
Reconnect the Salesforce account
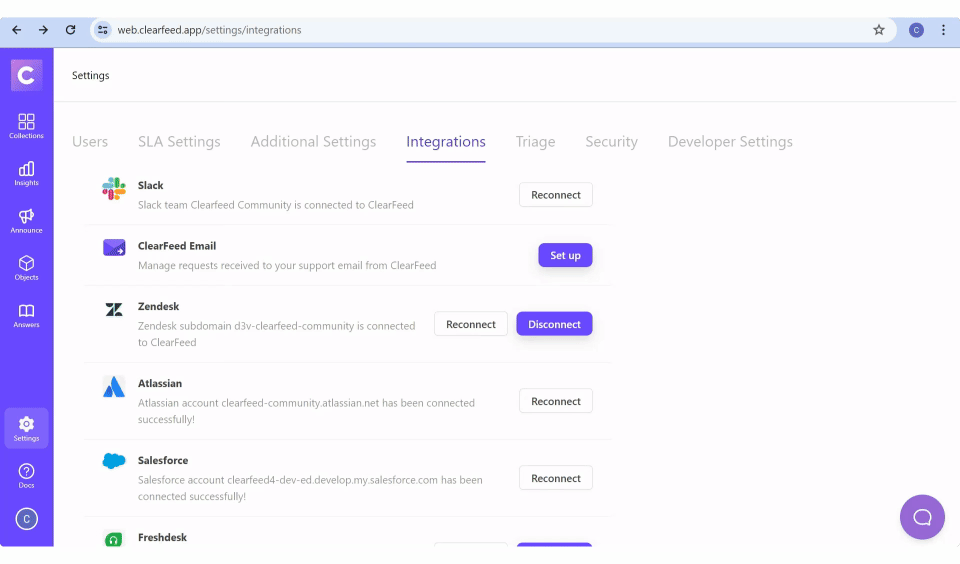click(555, 478)
